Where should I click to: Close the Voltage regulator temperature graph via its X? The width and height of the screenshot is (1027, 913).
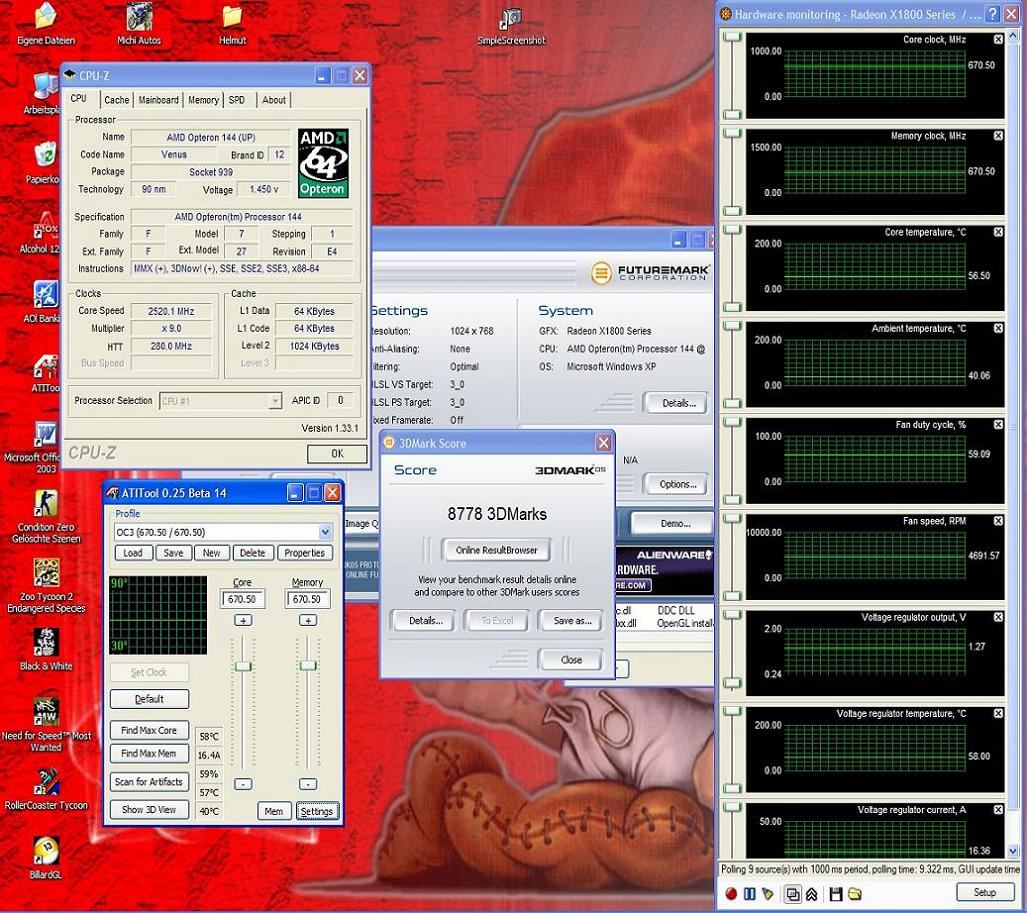click(998, 713)
